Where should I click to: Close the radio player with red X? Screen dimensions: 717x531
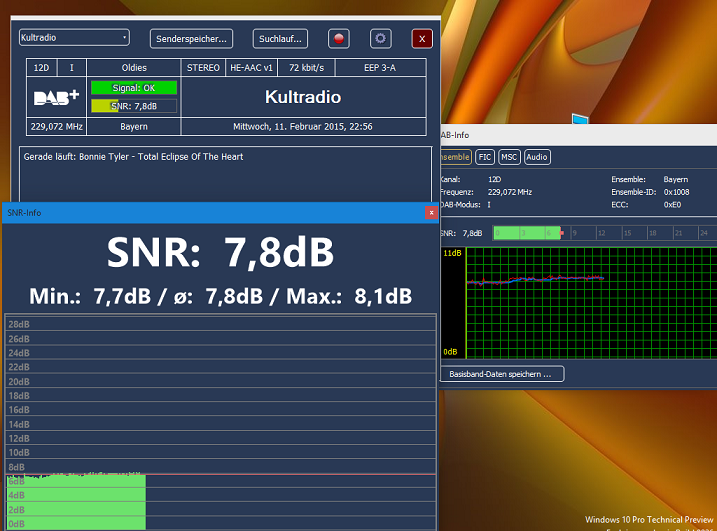(x=422, y=39)
